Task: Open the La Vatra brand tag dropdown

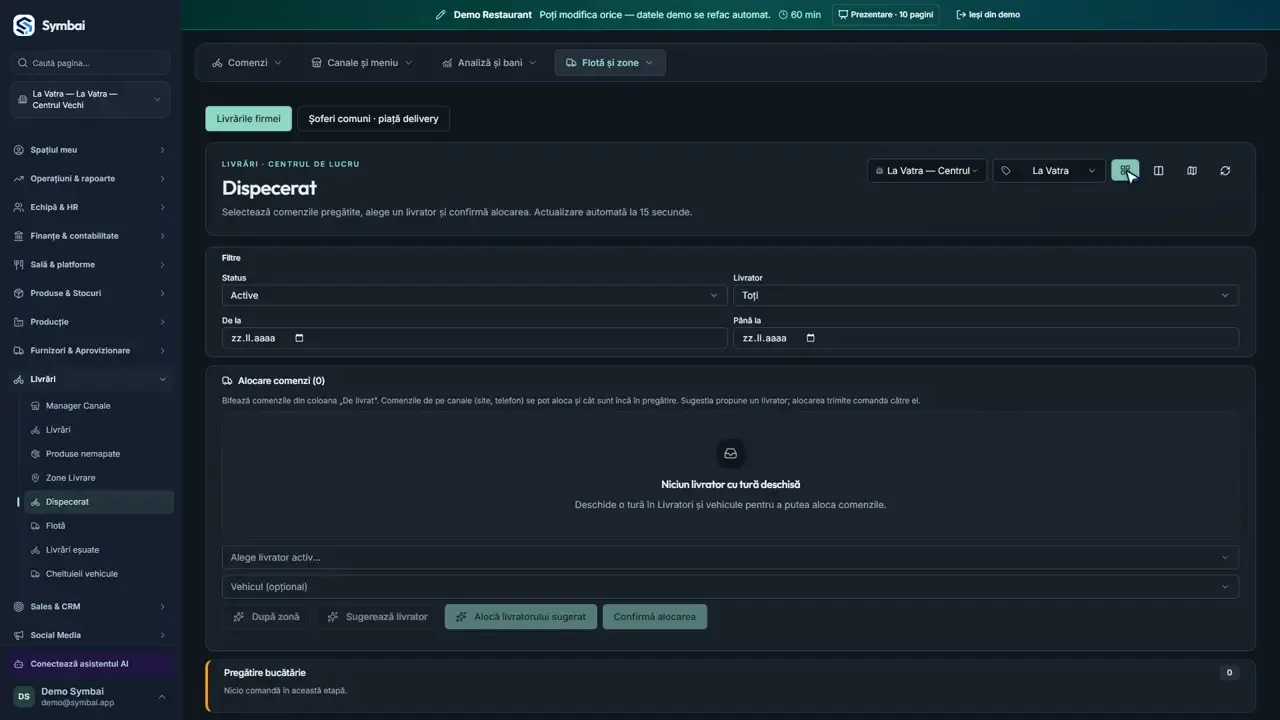Action: 1049,171
